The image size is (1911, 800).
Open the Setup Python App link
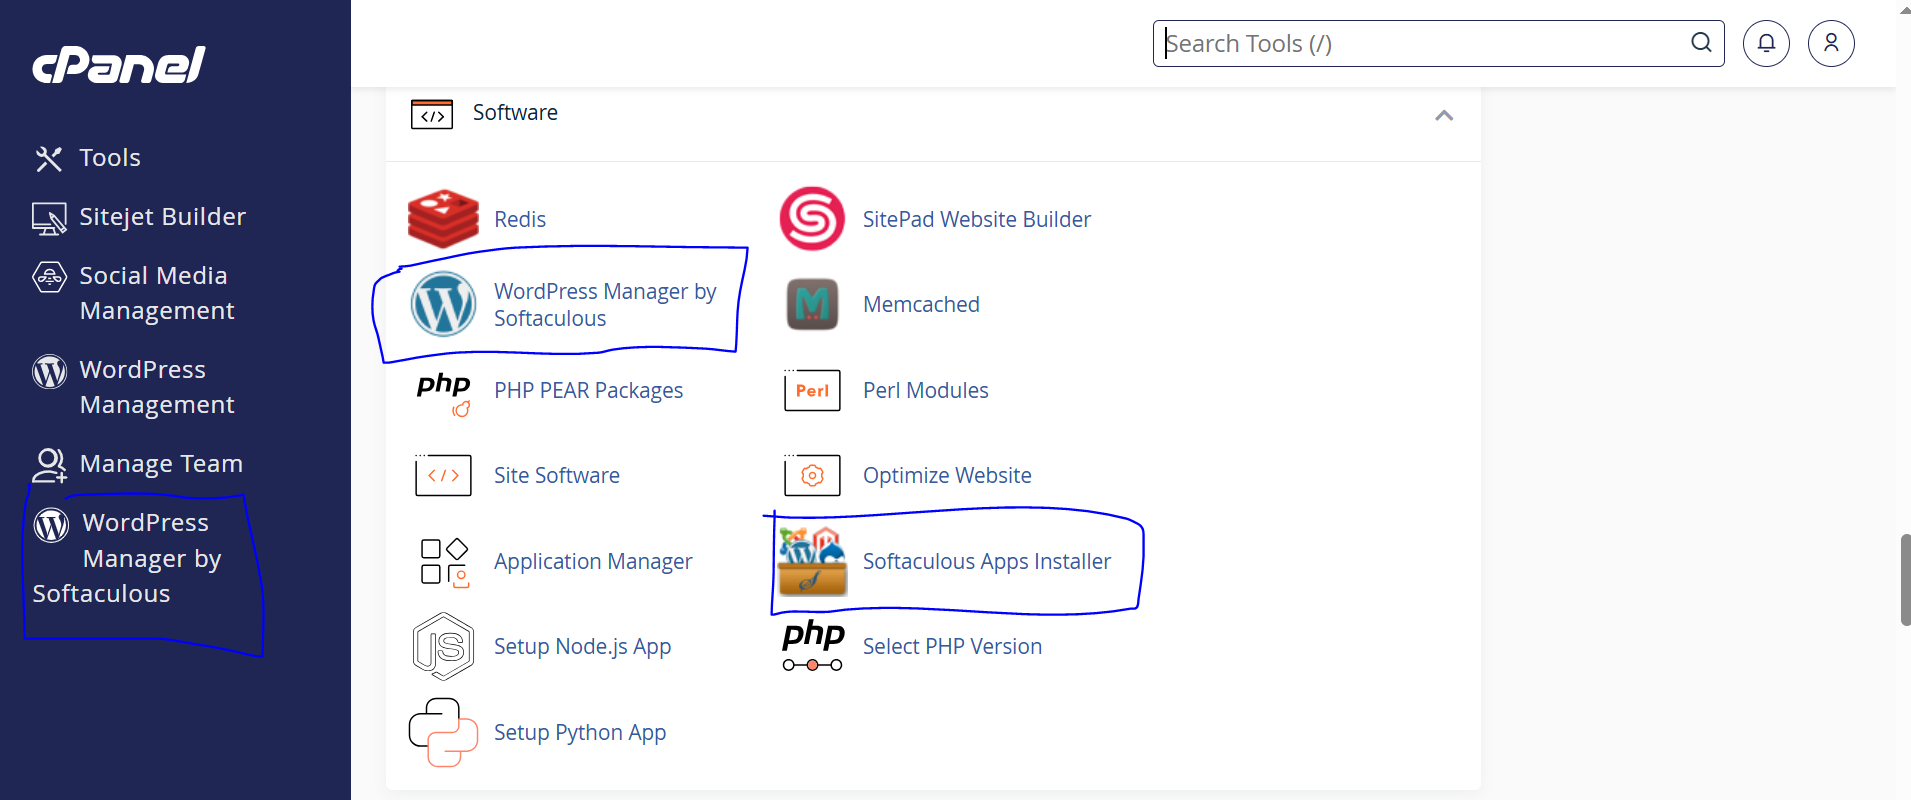coord(580,732)
